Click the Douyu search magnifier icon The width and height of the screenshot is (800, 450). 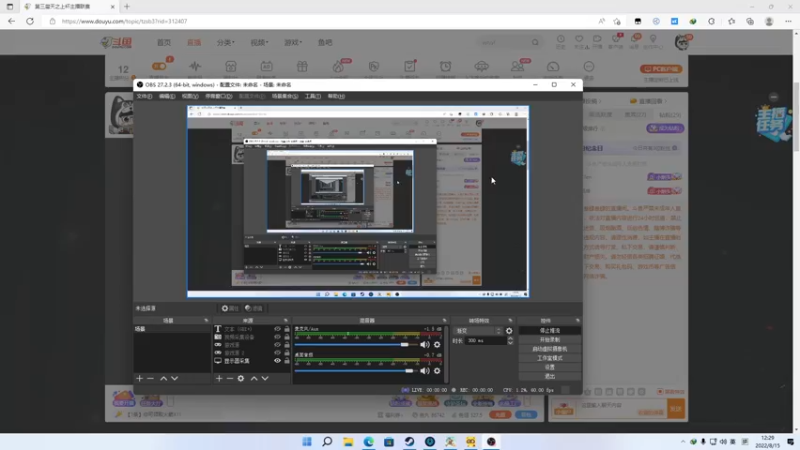pos(535,42)
